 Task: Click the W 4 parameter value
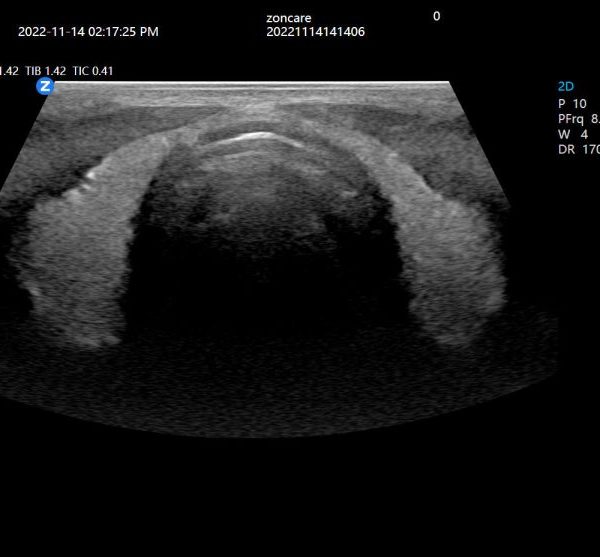pos(572,133)
